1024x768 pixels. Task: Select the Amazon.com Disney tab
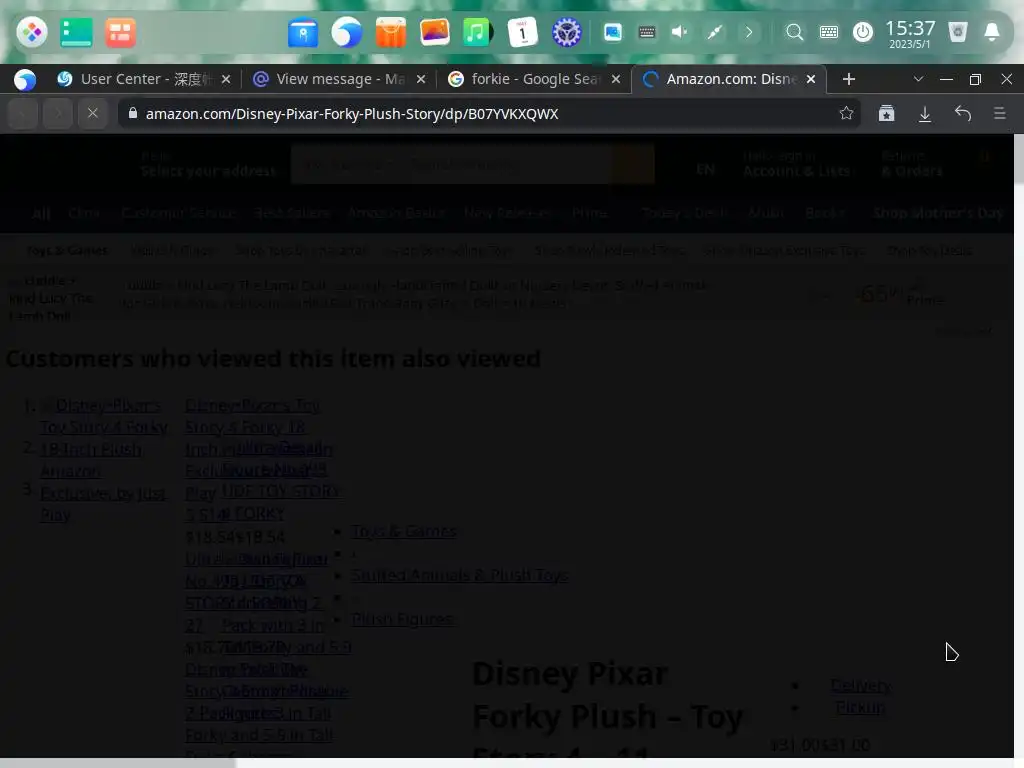coord(729,79)
